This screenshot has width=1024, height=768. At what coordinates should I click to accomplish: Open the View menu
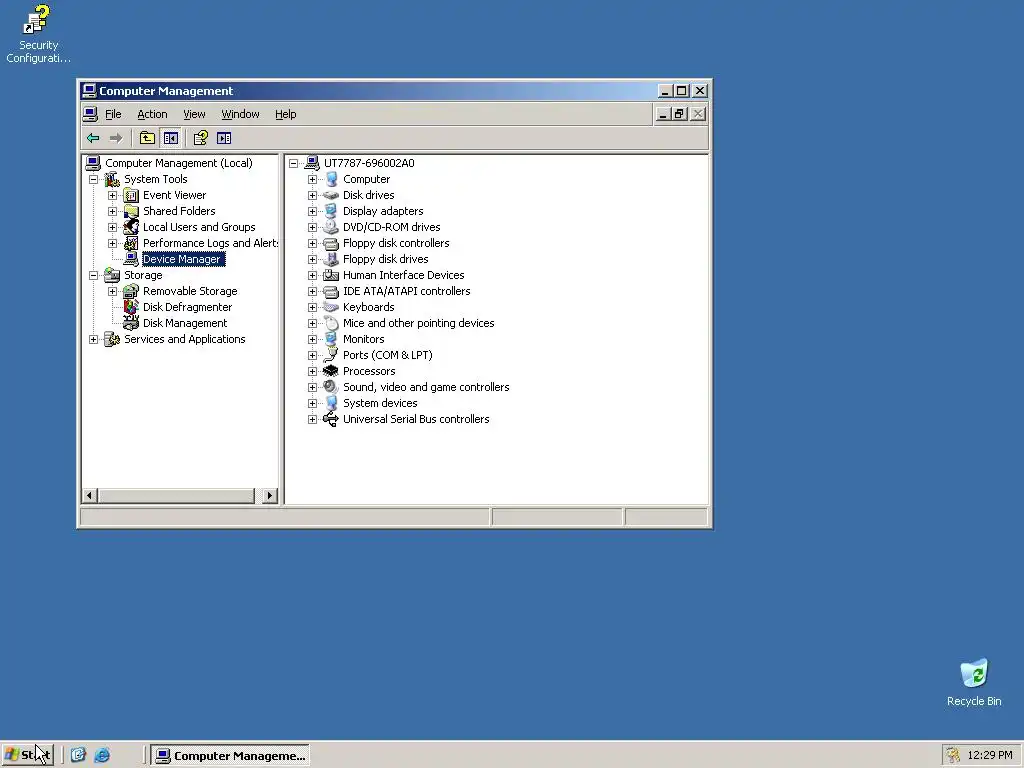tap(194, 114)
